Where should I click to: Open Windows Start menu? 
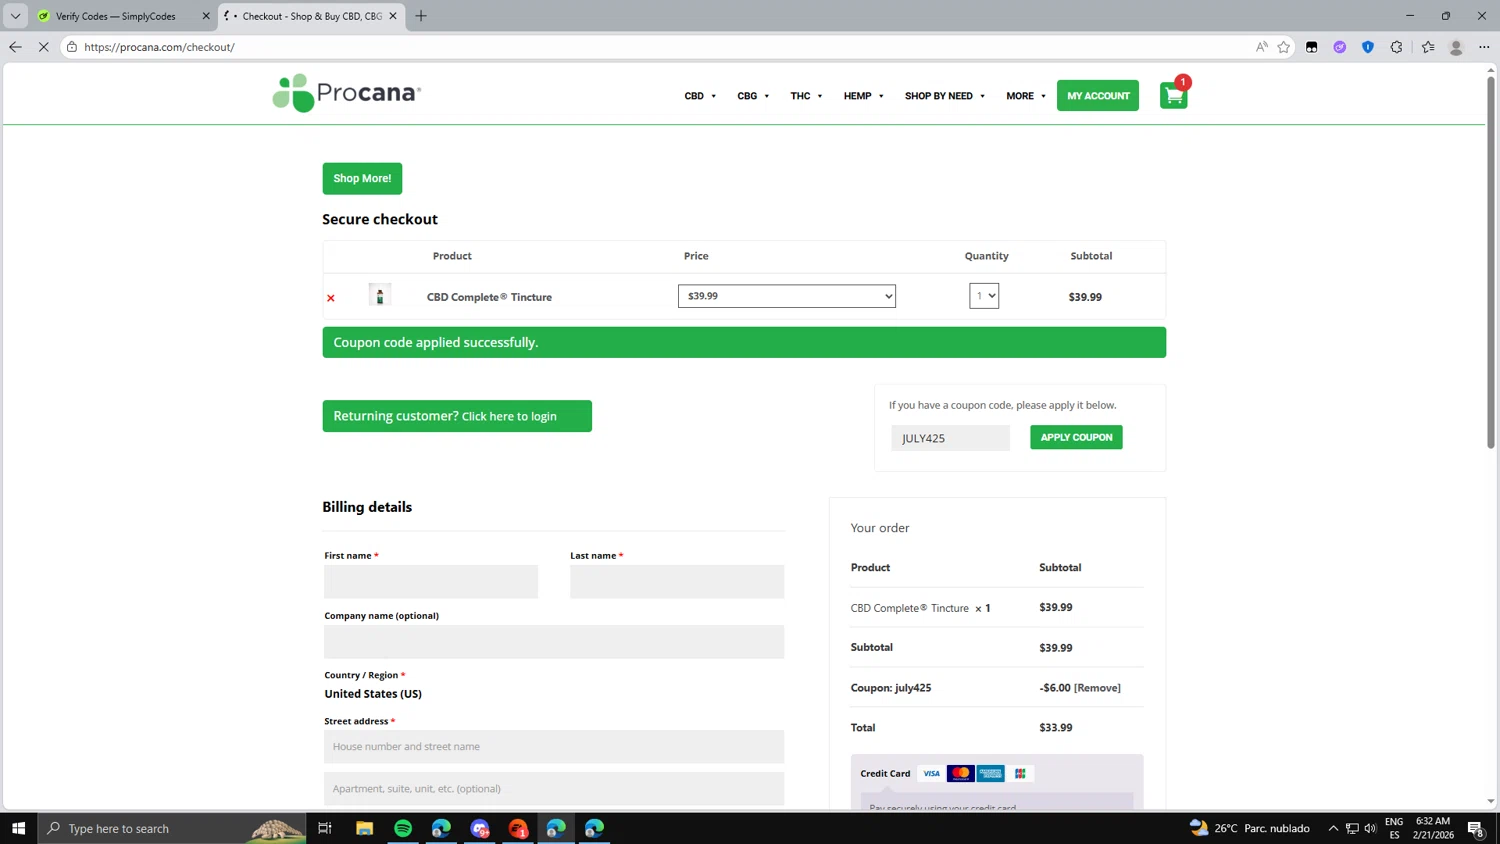pyautogui.click(x=18, y=828)
